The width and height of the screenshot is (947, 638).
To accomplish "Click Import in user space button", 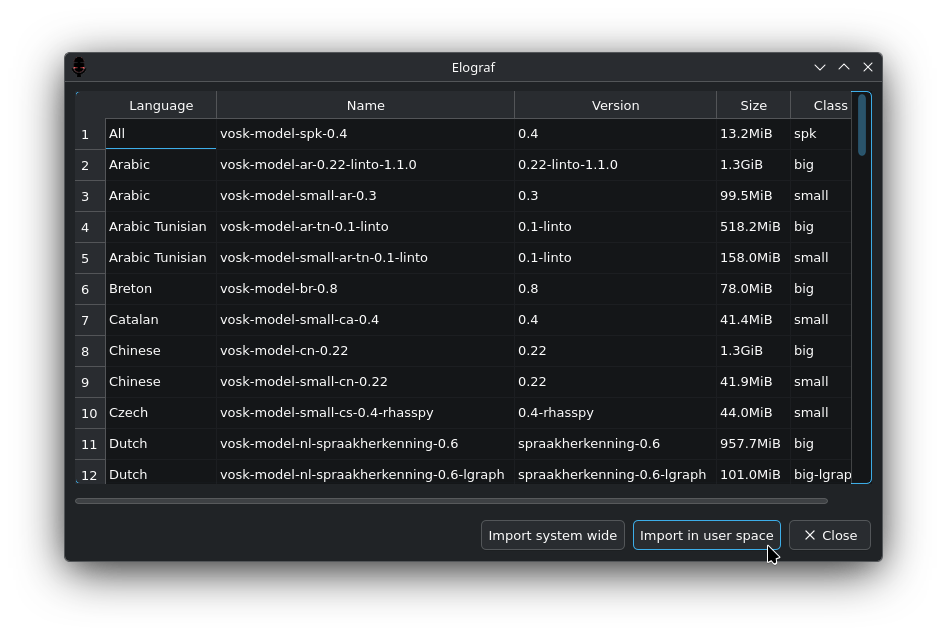I will (707, 535).
